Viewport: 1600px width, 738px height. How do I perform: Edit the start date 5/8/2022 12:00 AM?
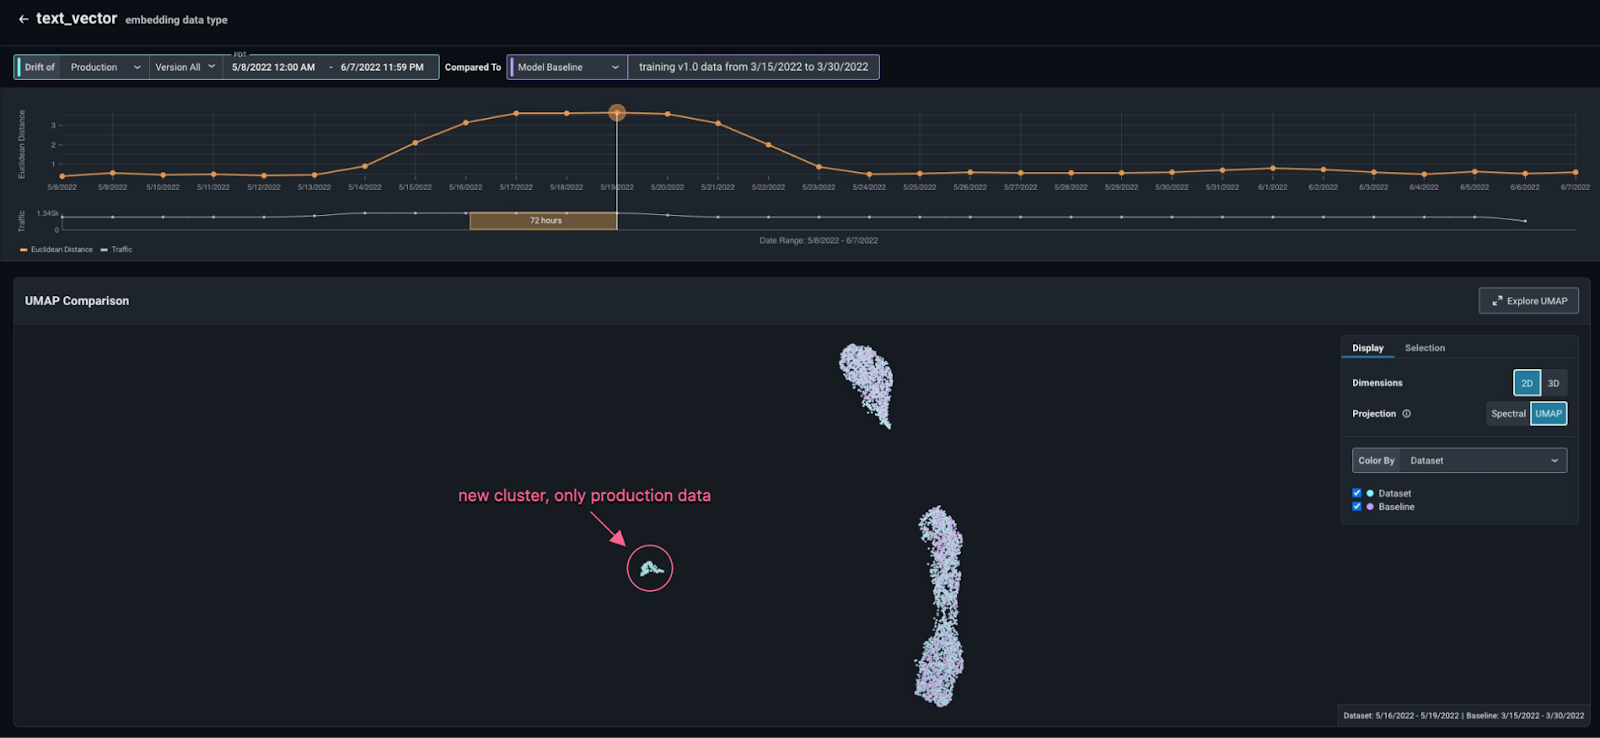273,67
